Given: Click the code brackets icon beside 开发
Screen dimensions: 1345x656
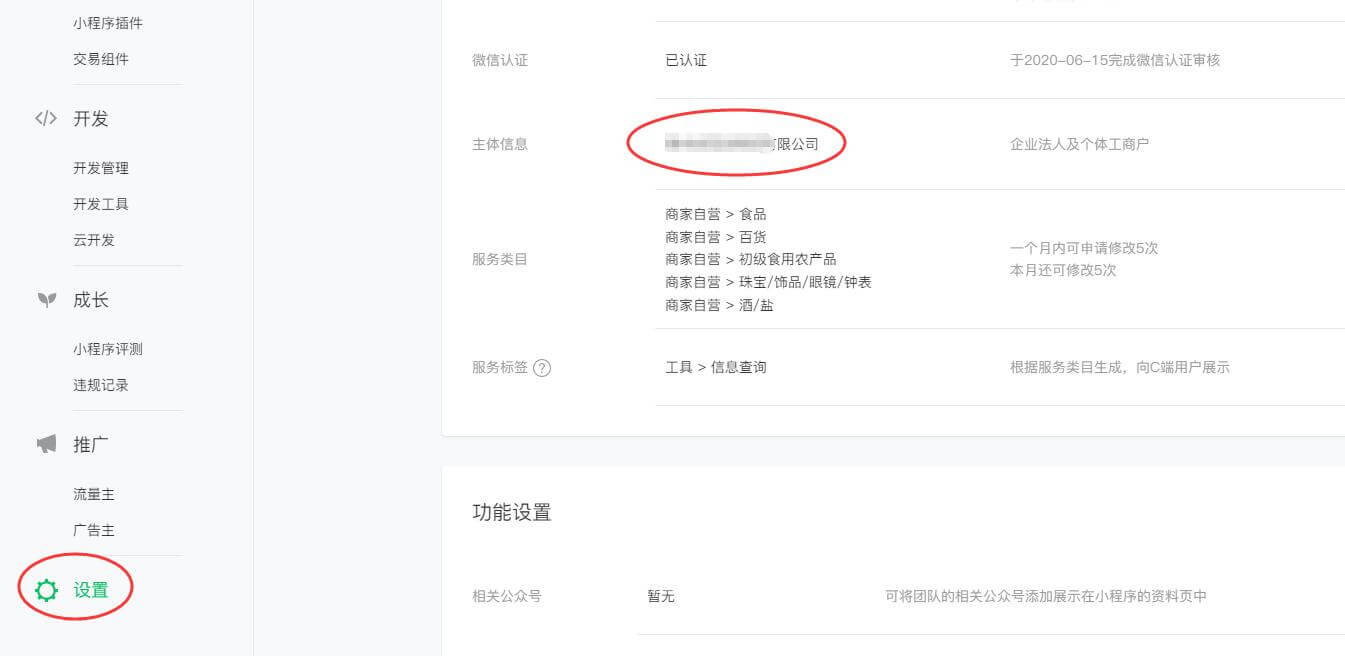Looking at the screenshot, I should pos(46,119).
